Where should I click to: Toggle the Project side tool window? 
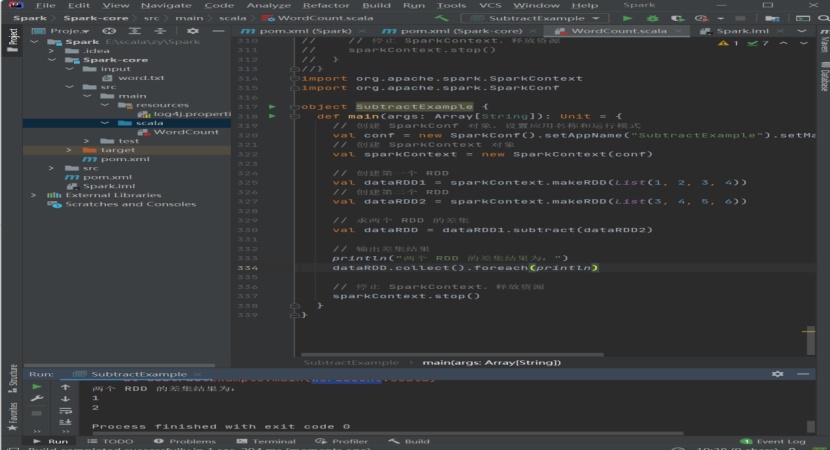[x=12, y=40]
